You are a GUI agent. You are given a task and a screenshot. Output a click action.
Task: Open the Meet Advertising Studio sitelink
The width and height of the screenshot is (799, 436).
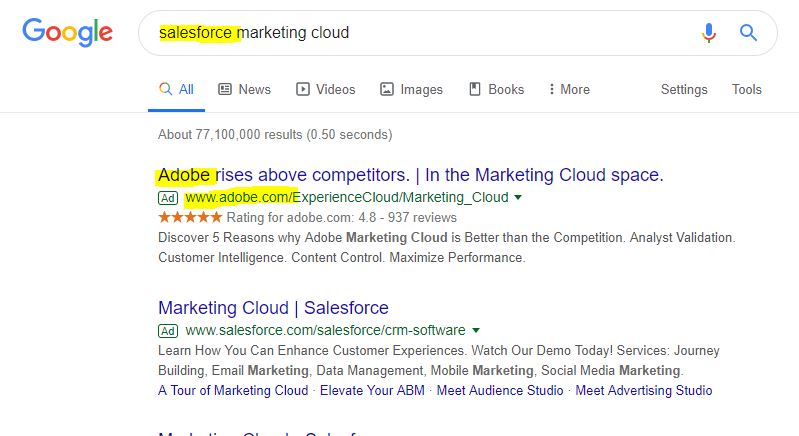(644, 390)
